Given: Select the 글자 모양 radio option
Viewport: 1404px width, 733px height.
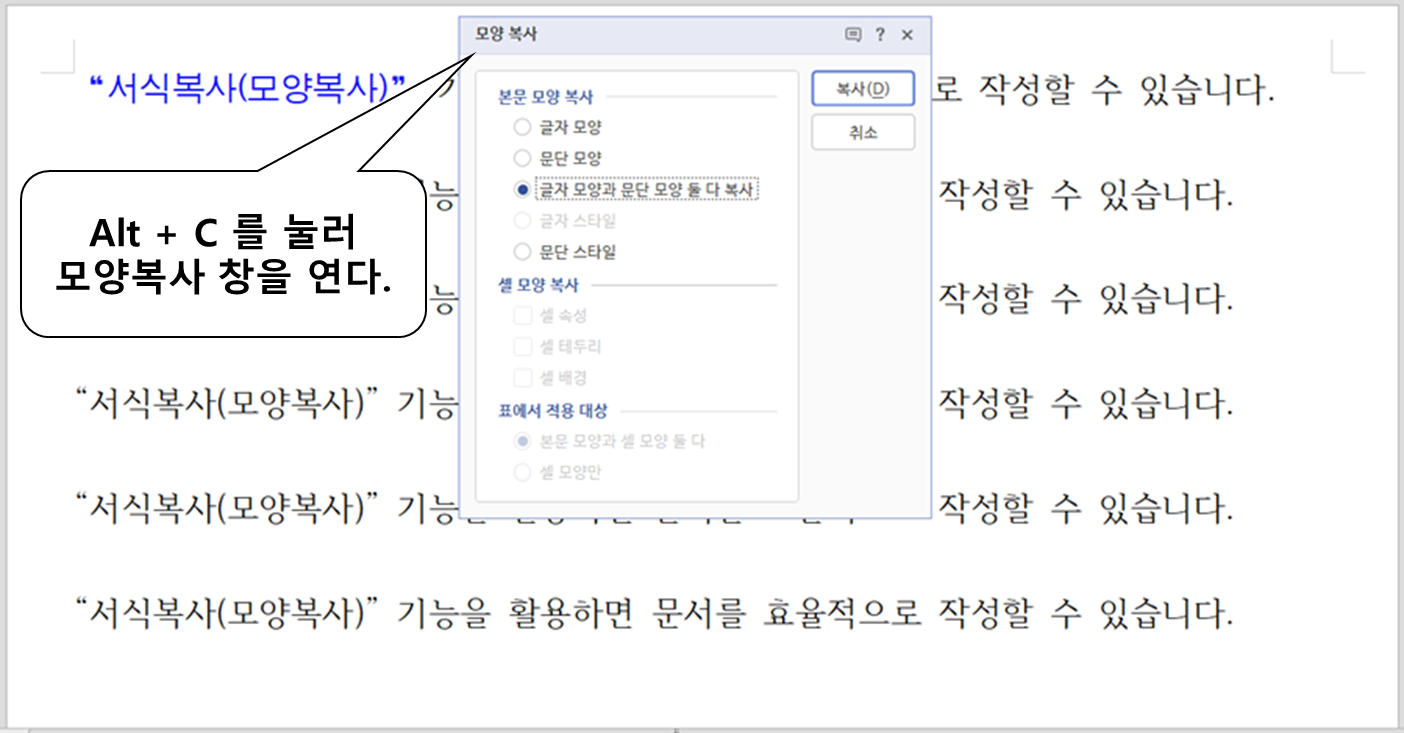Looking at the screenshot, I should [x=558, y=127].
